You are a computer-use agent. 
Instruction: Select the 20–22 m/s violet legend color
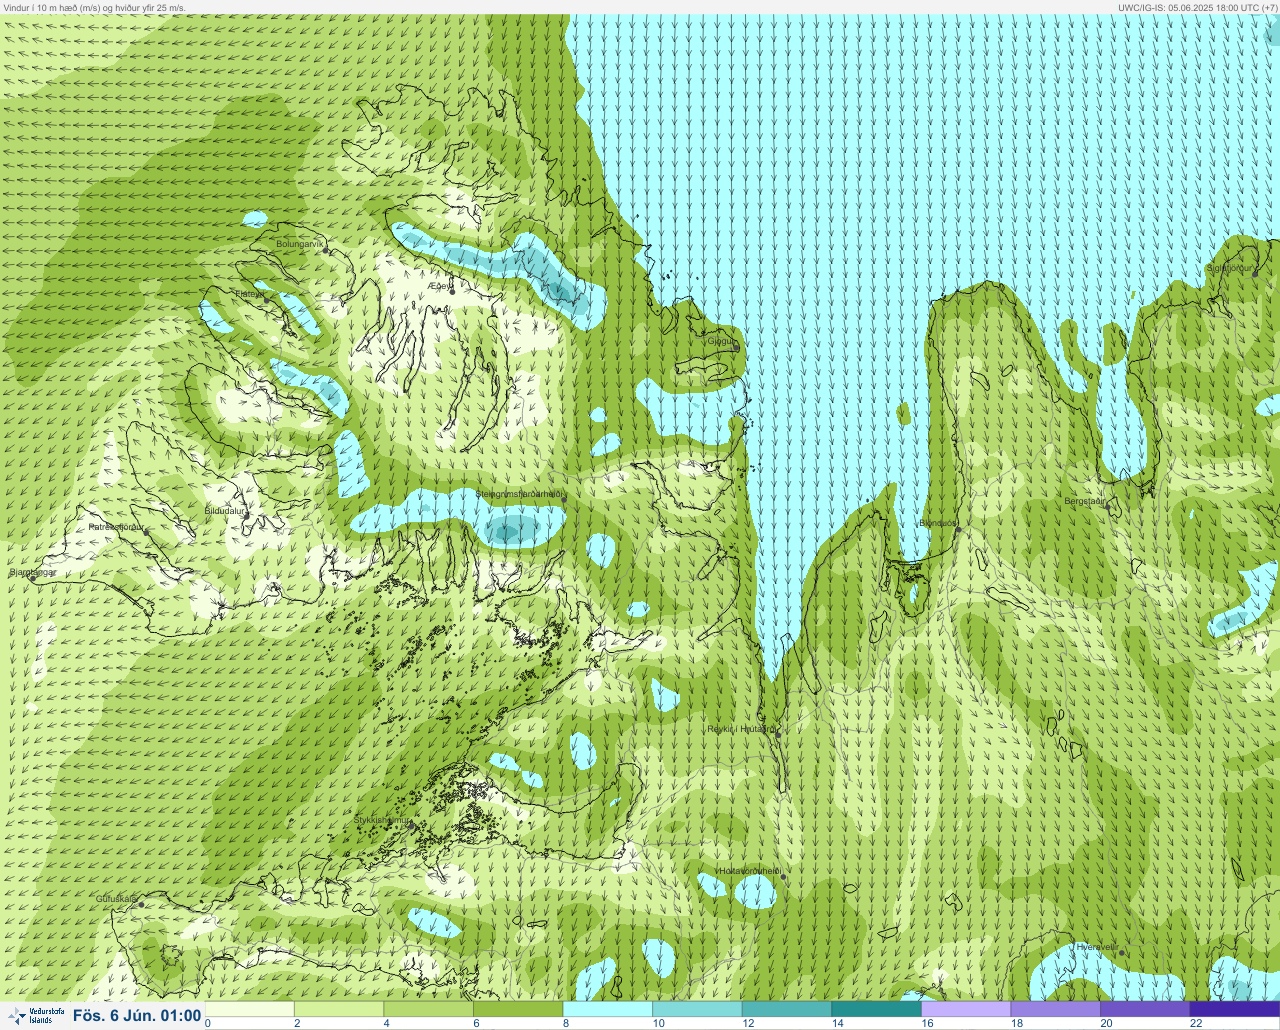pos(1144,1009)
